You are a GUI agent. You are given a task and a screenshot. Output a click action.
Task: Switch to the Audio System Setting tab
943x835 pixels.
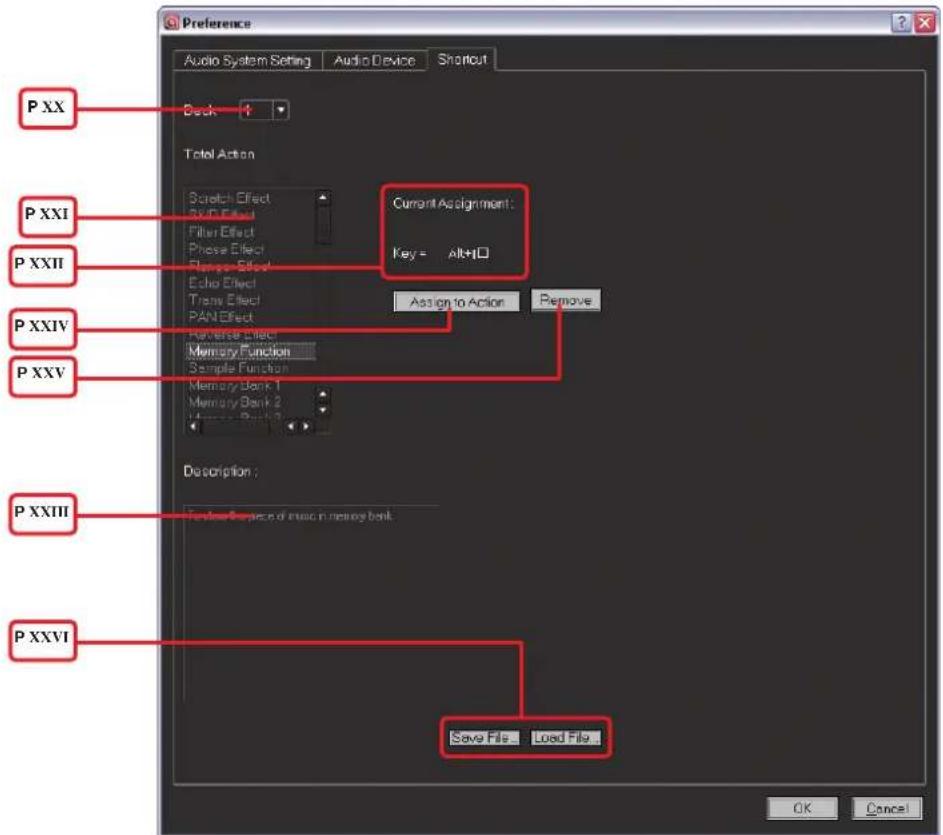coord(247,61)
